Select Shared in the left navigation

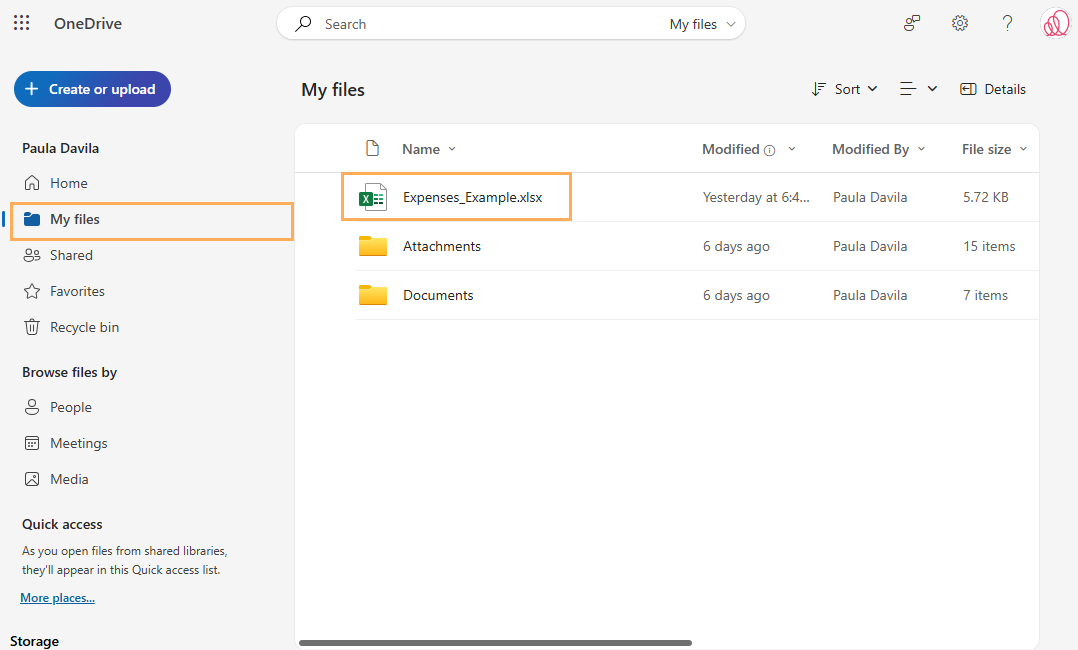tap(71, 255)
